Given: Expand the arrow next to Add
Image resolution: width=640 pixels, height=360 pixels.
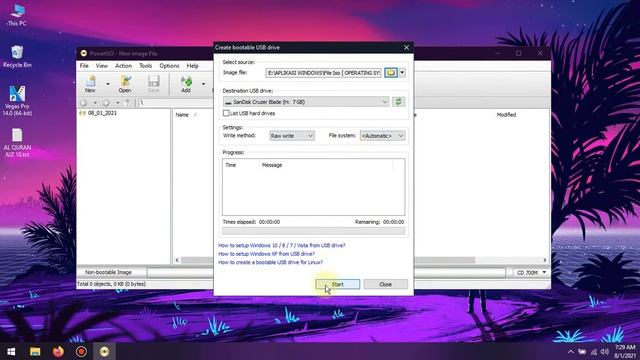Looking at the screenshot, I should tap(203, 84).
